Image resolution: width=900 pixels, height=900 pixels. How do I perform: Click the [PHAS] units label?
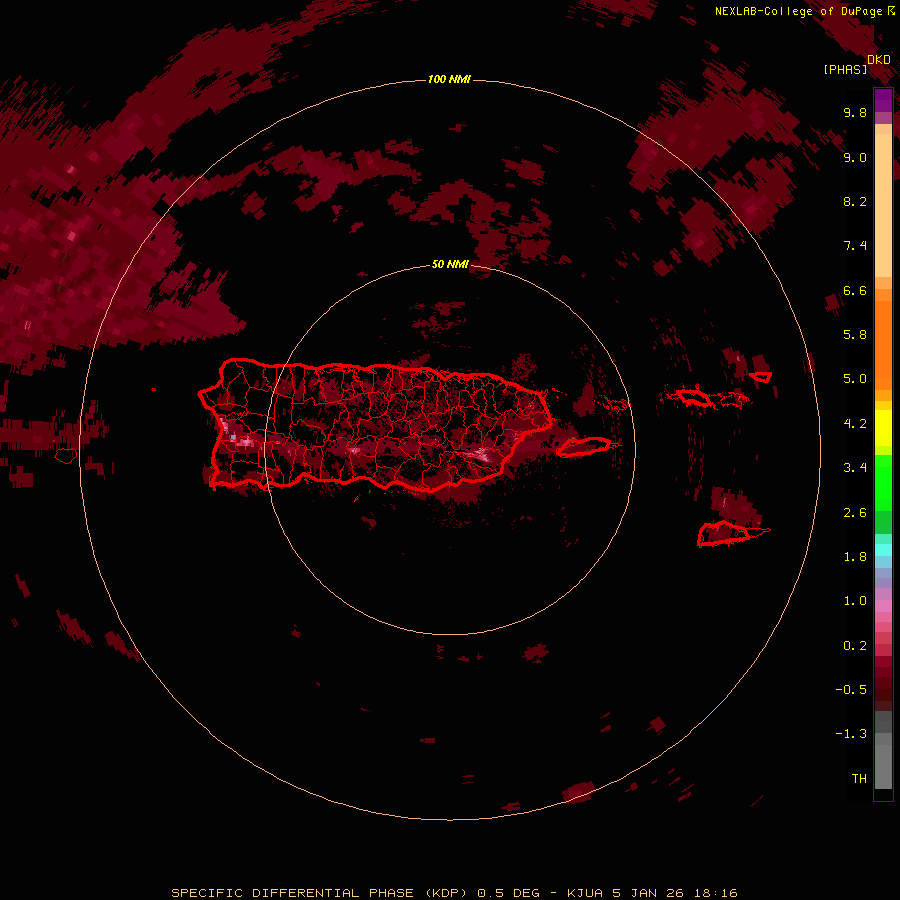coord(845,70)
